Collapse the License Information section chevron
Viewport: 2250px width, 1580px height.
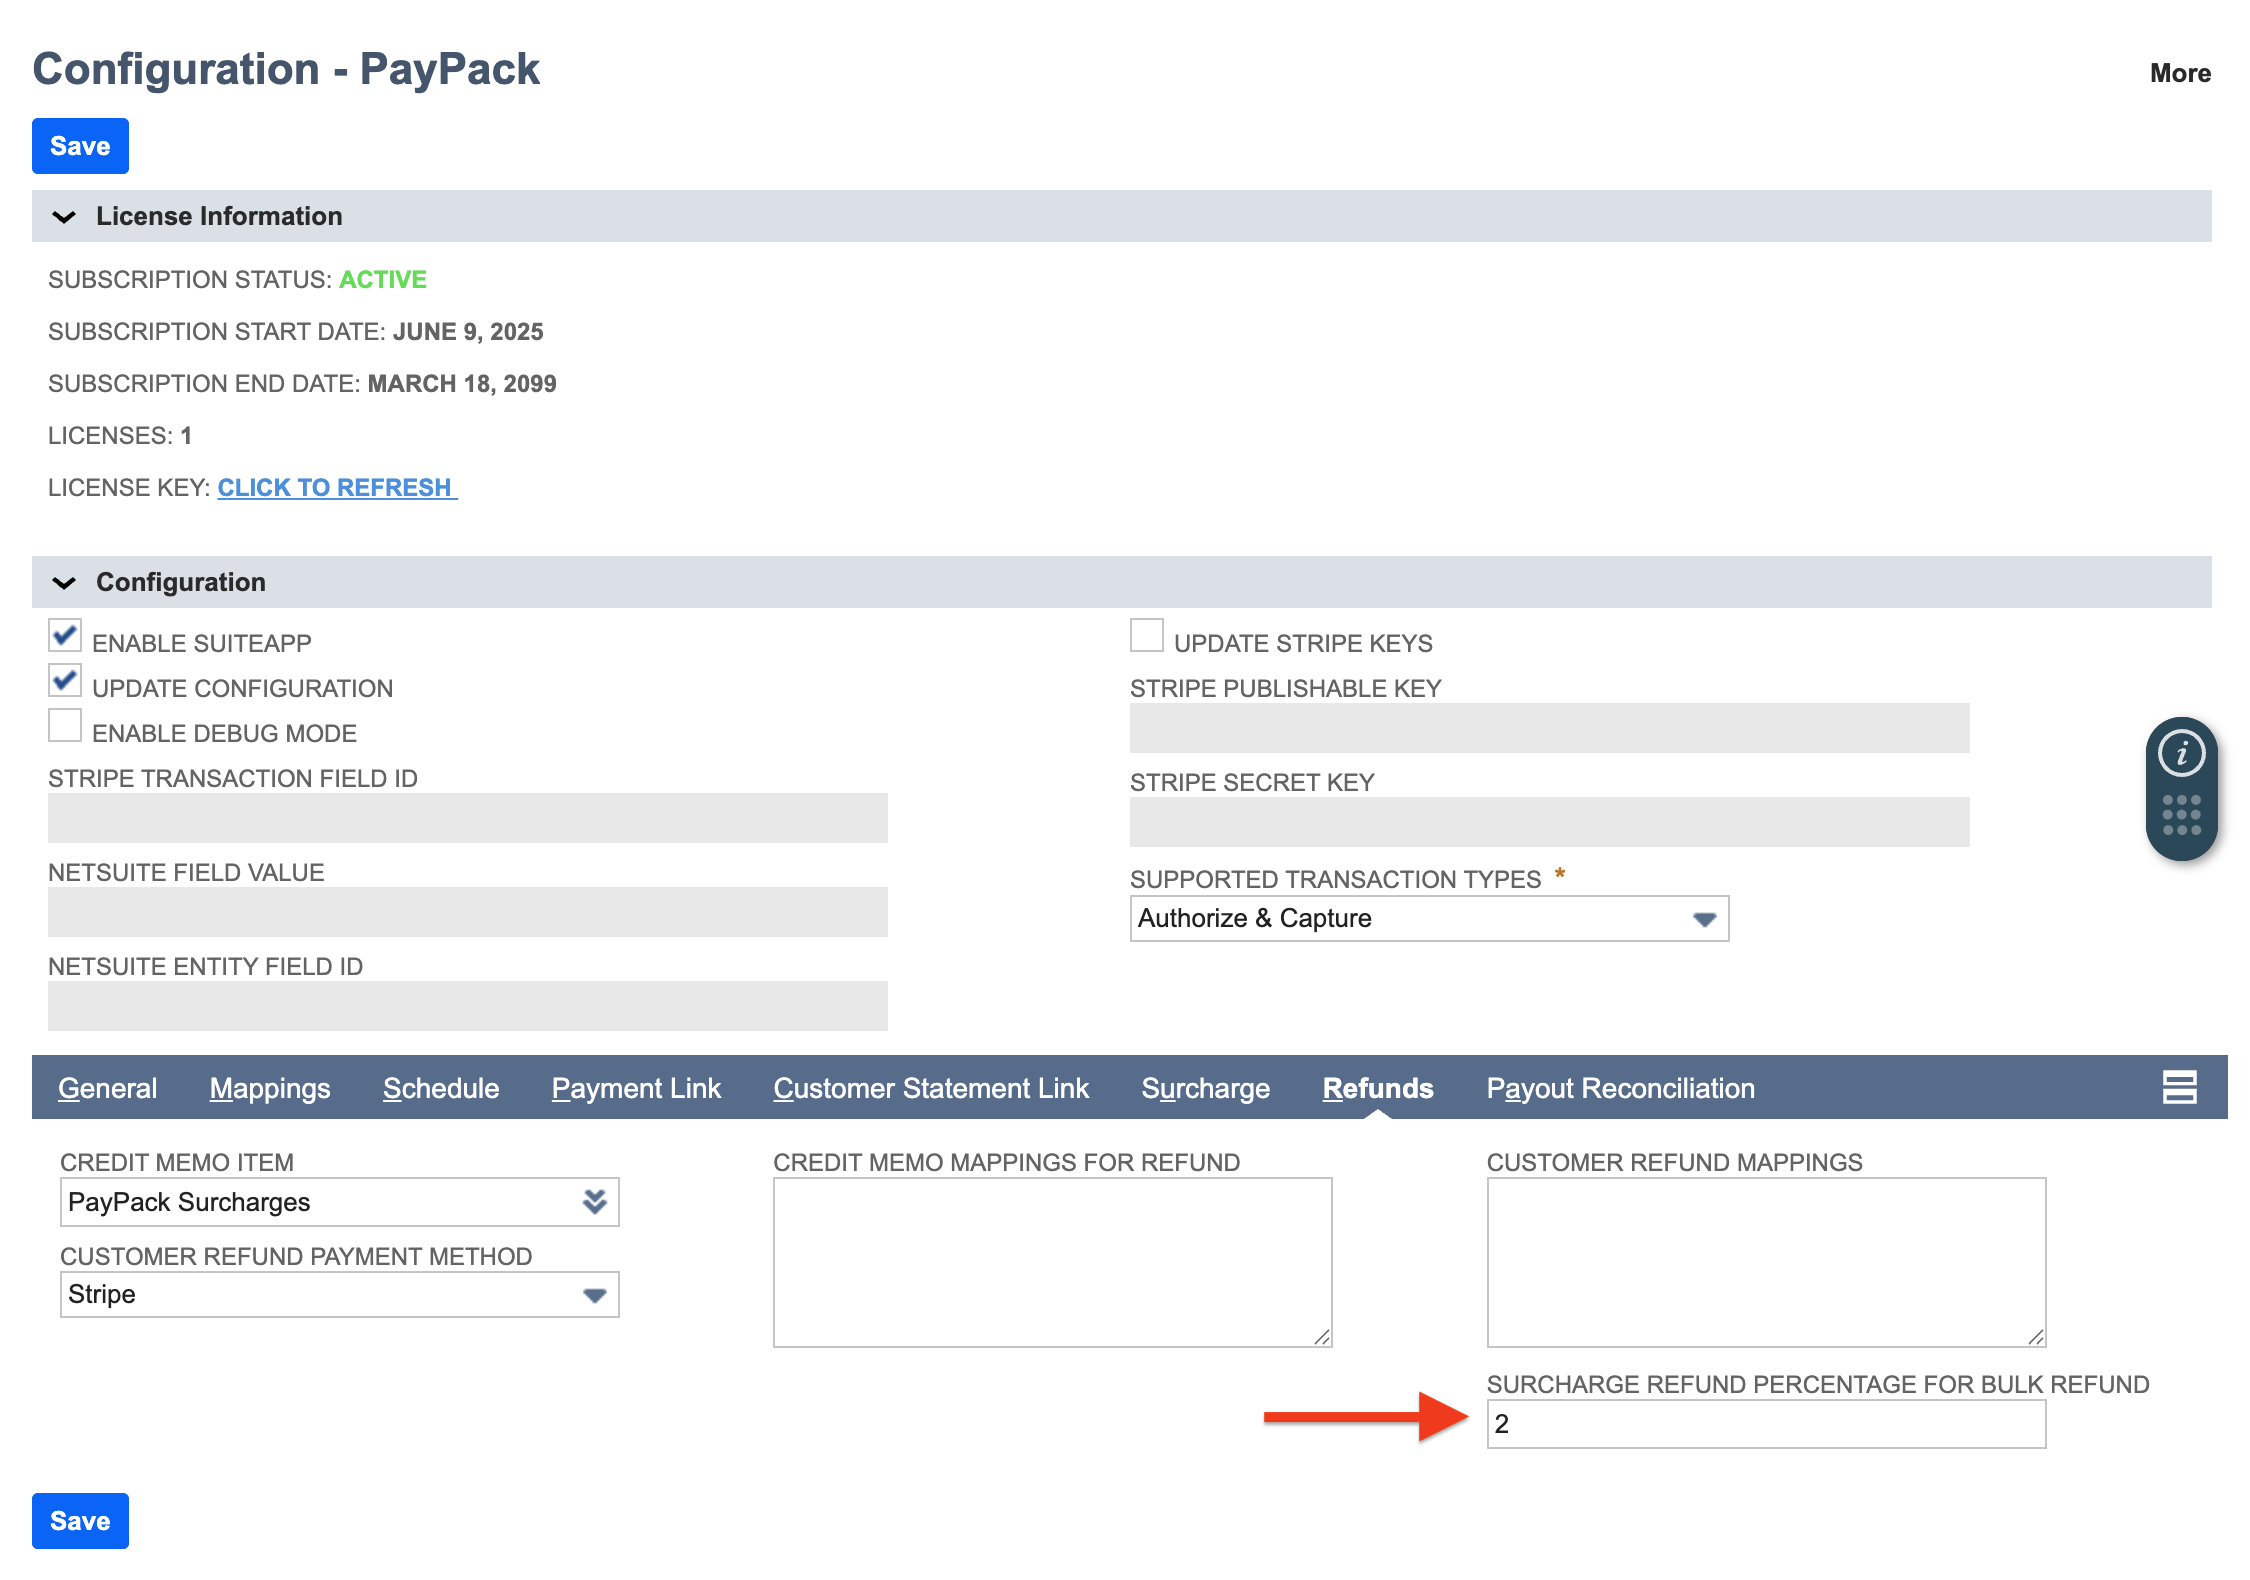[x=64, y=217]
